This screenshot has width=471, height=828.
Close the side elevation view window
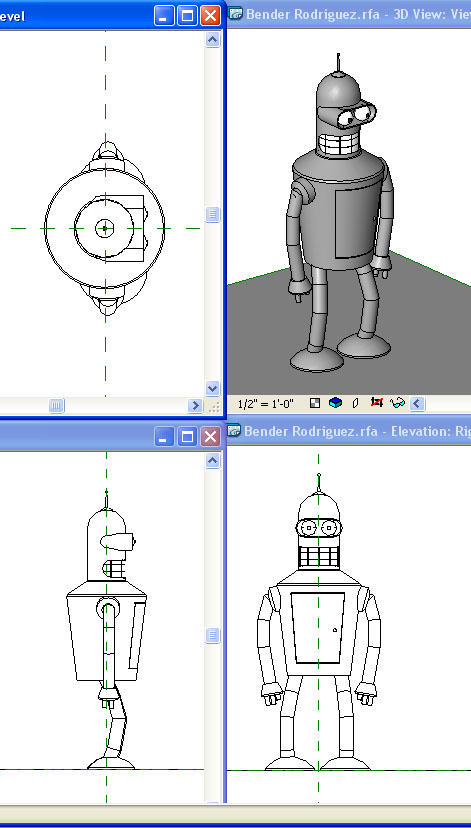click(x=210, y=436)
